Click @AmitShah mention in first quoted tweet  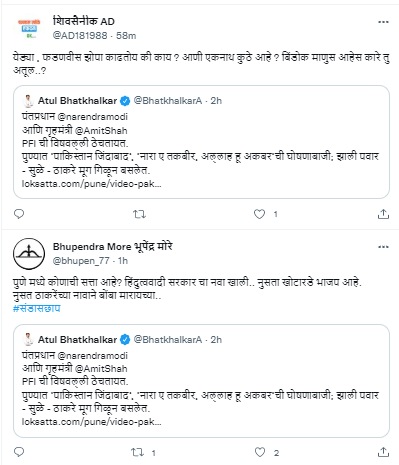pyautogui.click(x=101, y=131)
